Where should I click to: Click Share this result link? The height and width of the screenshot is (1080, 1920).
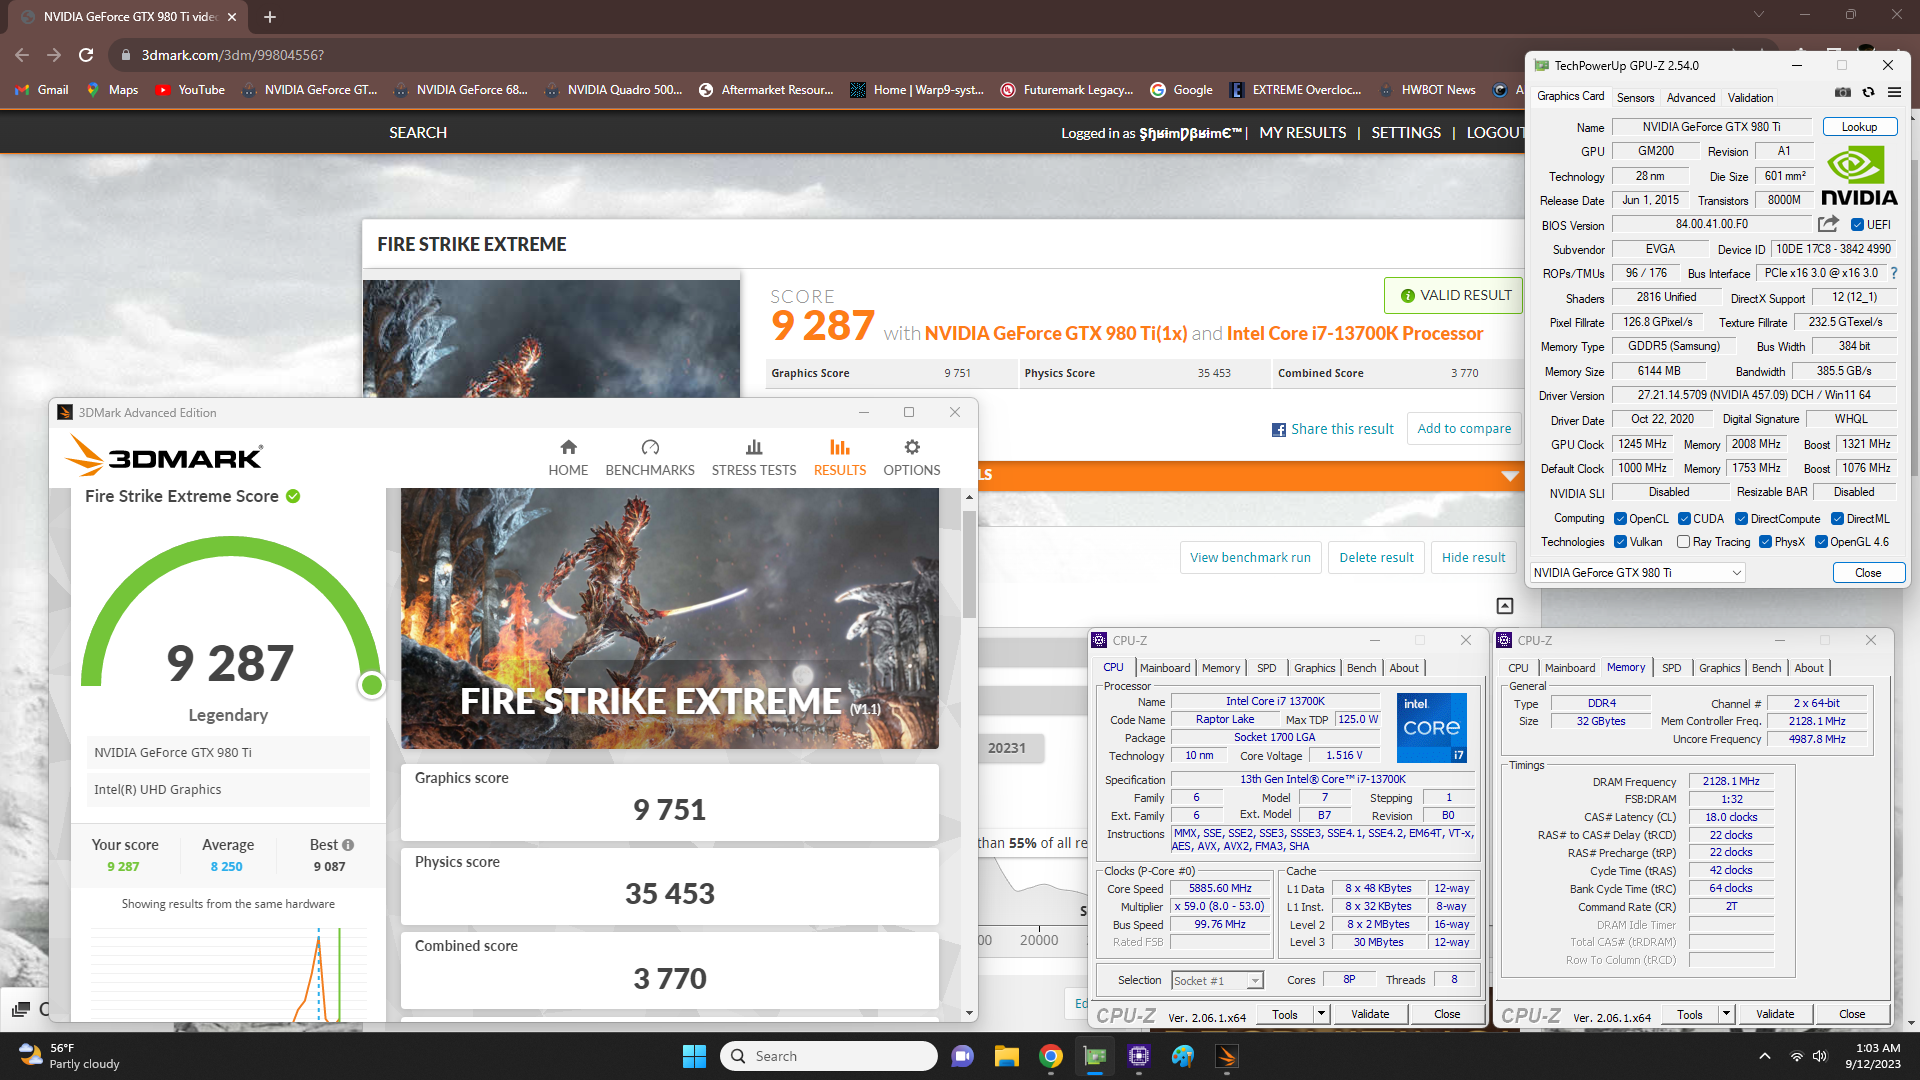pos(1332,429)
